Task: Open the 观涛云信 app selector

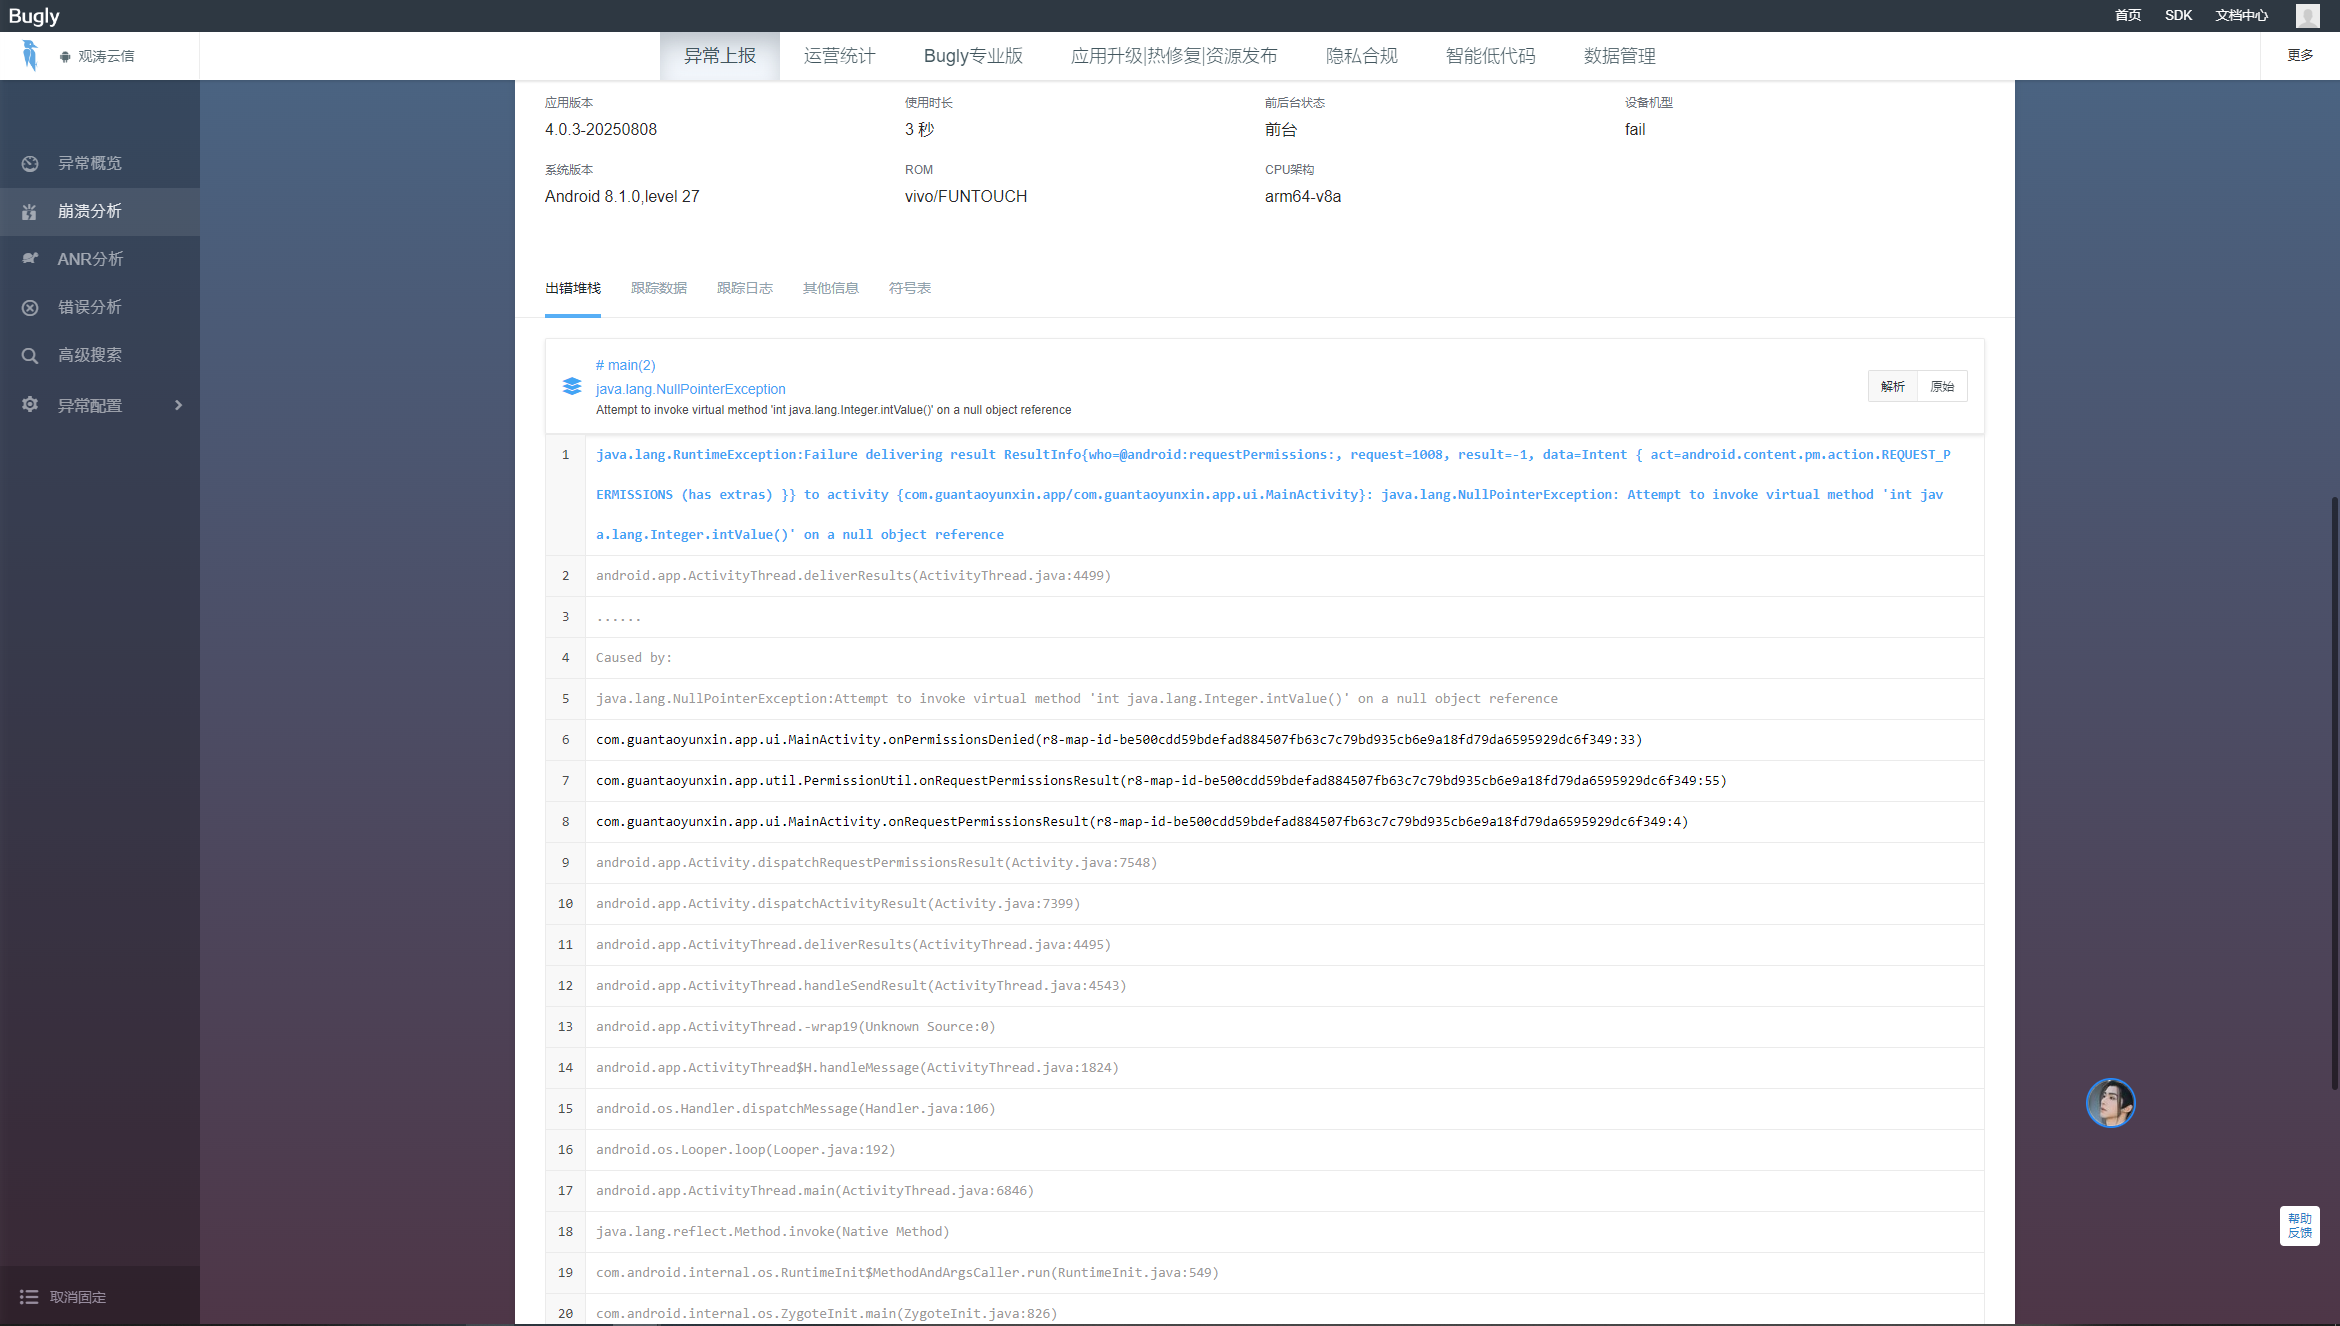Action: coord(99,56)
